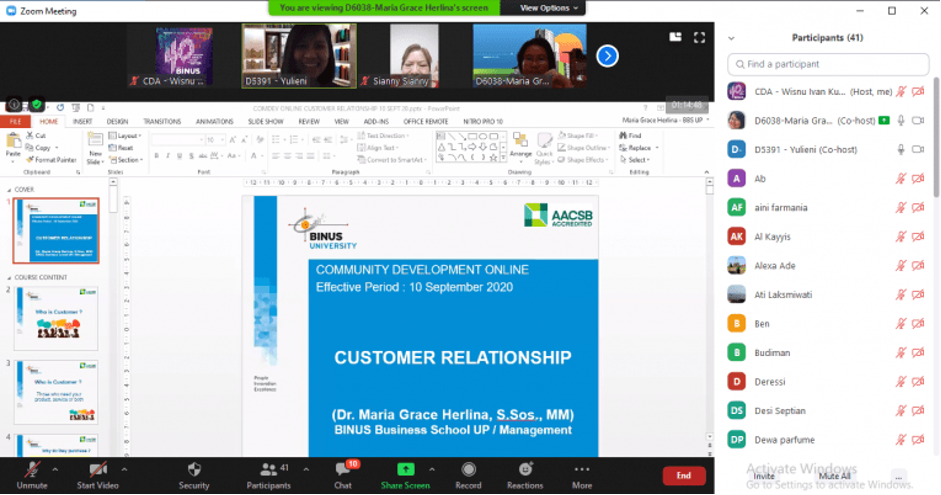The image size is (941, 495).
Task: Open the FILE tab in PowerPoint
Action: point(15,121)
